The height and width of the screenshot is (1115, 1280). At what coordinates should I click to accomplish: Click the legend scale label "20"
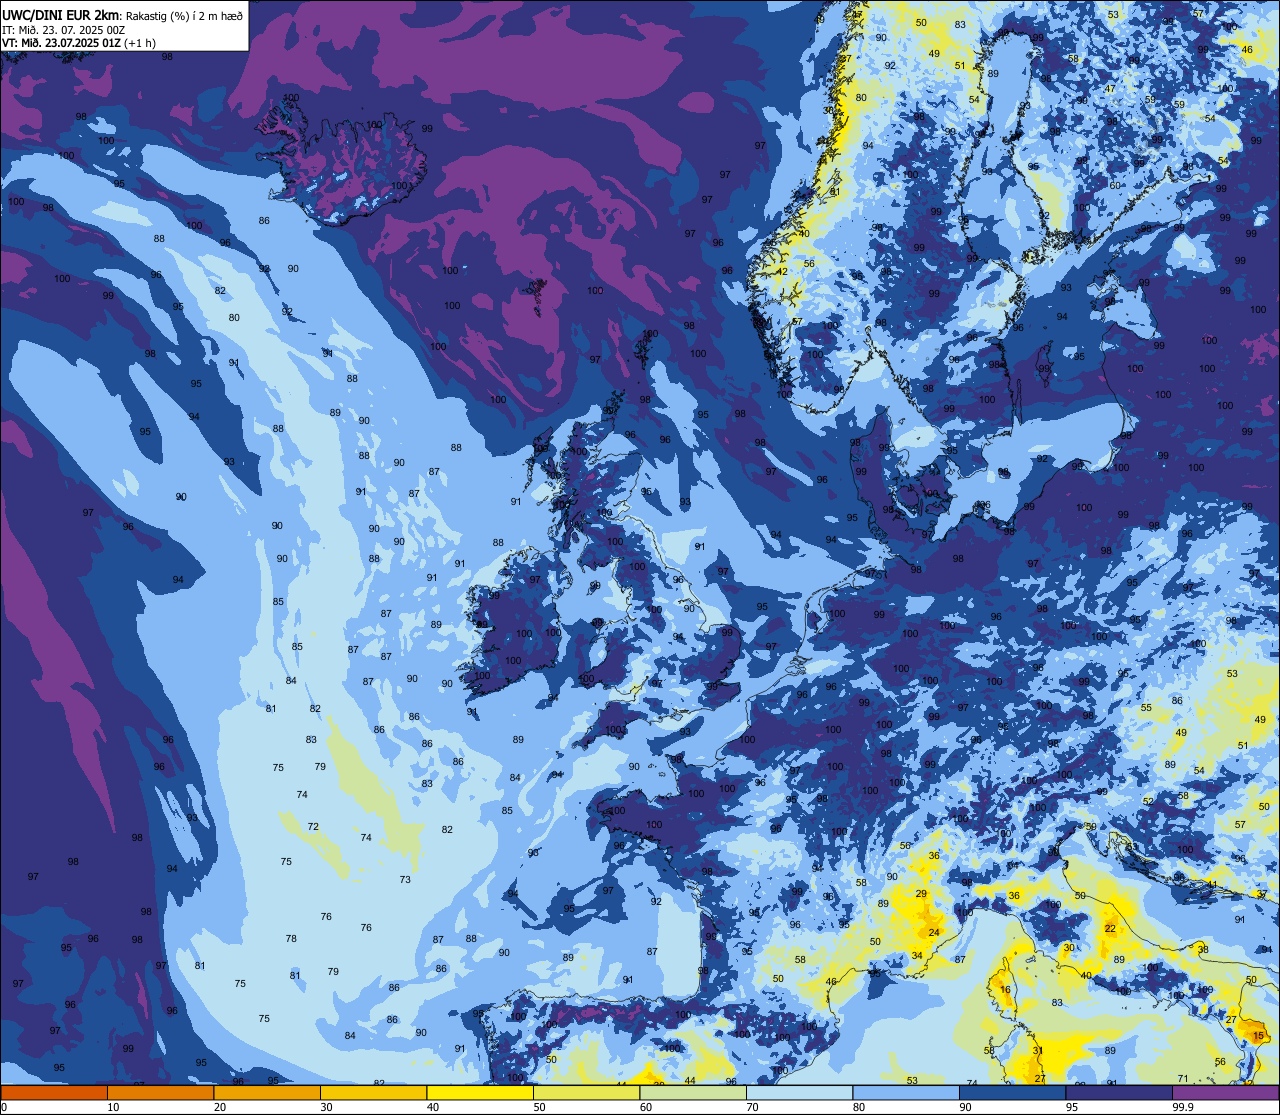(220, 1107)
